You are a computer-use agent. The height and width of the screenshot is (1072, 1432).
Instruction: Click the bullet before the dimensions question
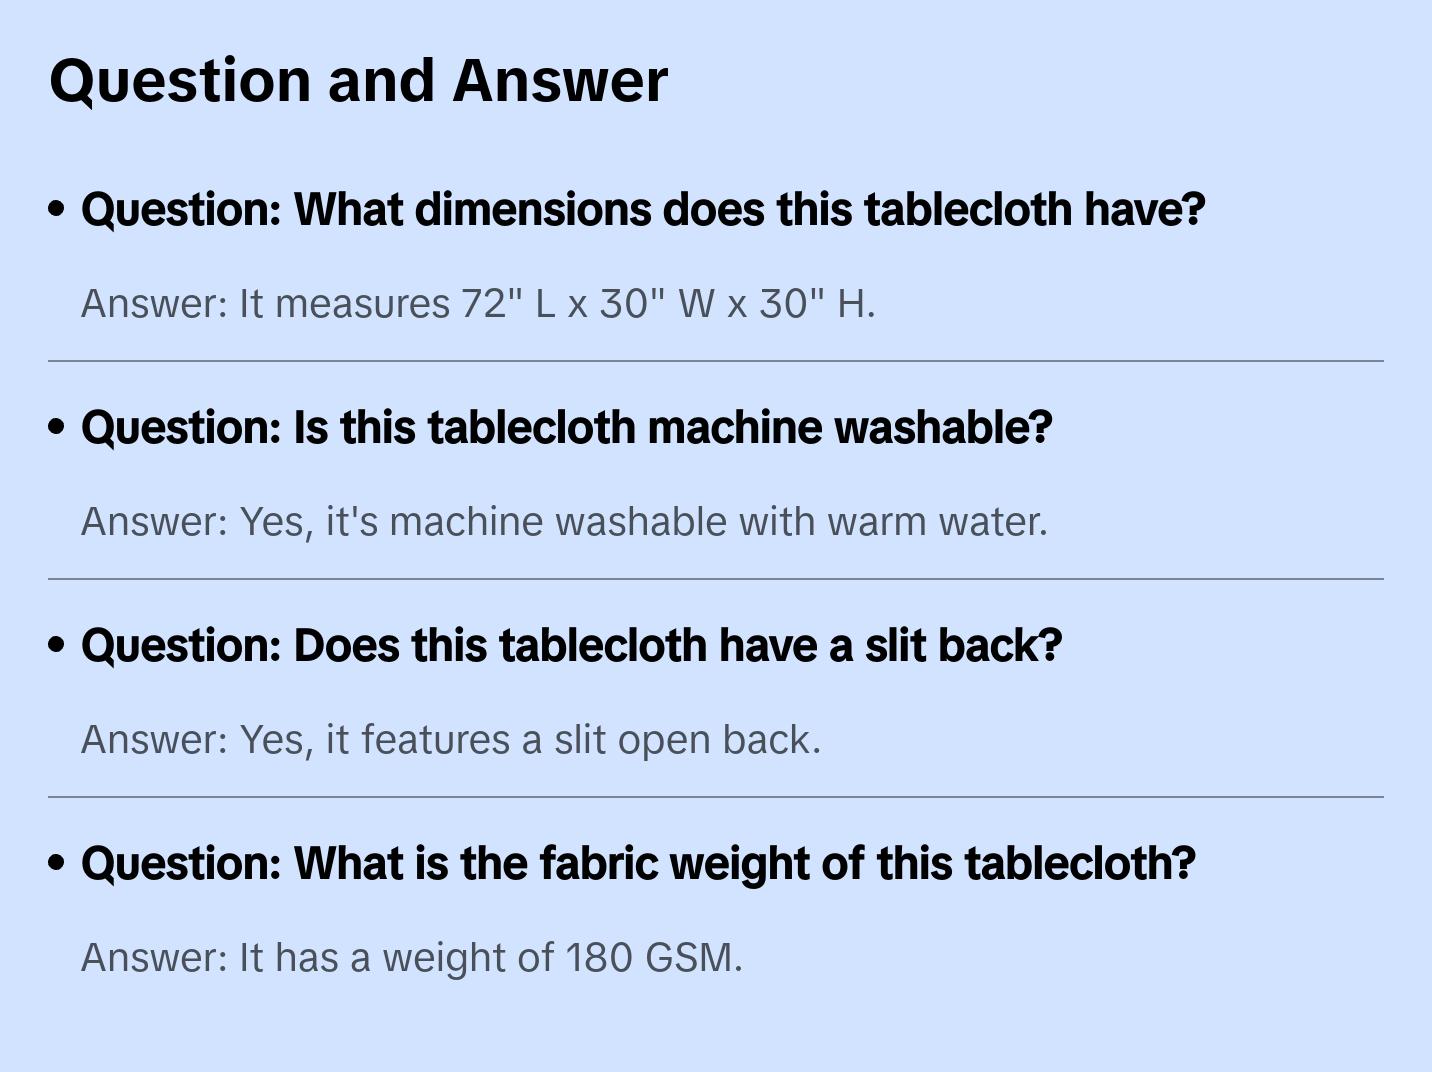(57, 209)
